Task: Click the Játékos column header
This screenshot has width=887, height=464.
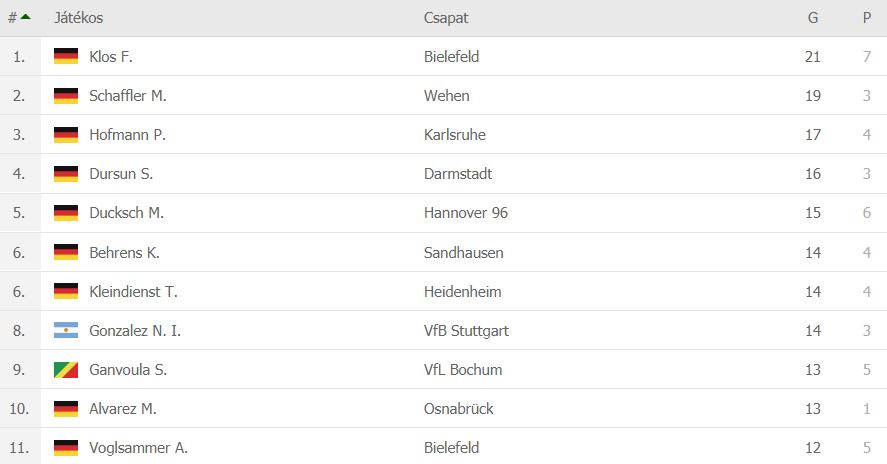Action: (78, 18)
